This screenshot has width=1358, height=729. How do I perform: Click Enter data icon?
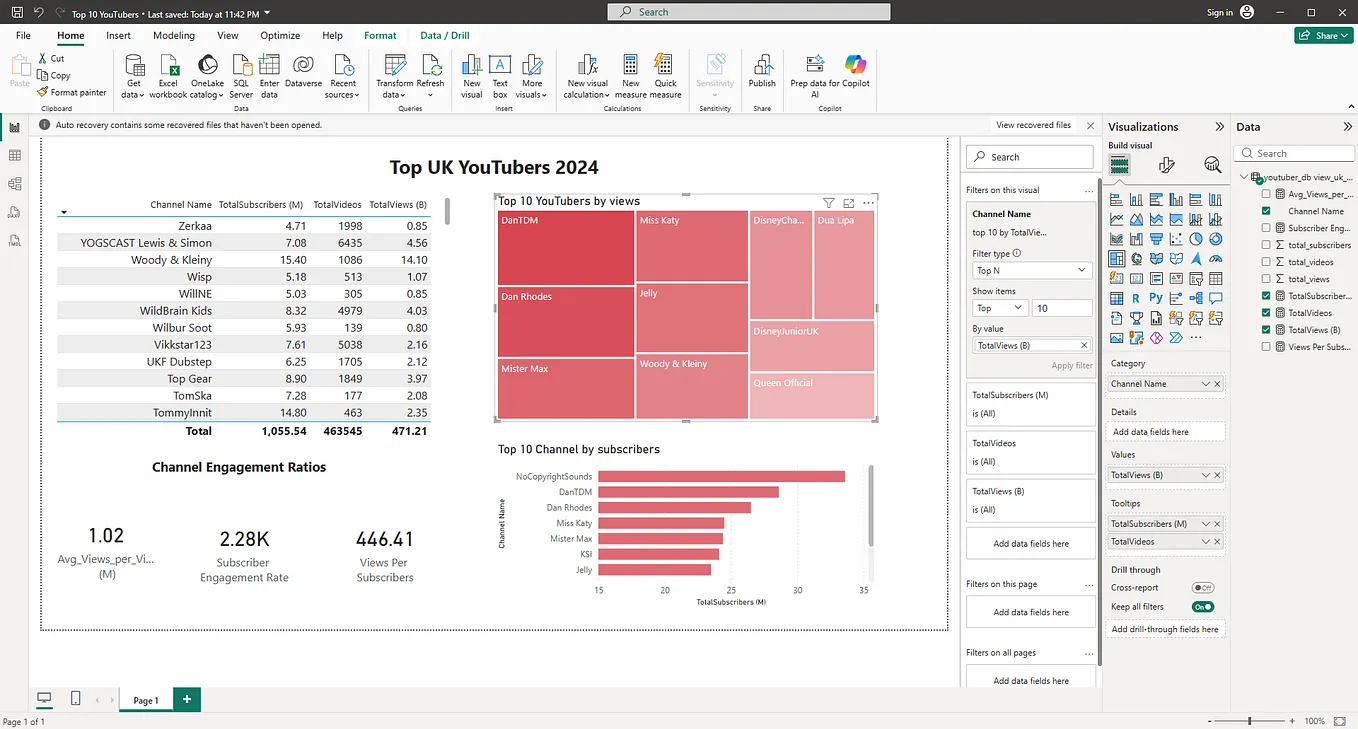tap(269, 64)
